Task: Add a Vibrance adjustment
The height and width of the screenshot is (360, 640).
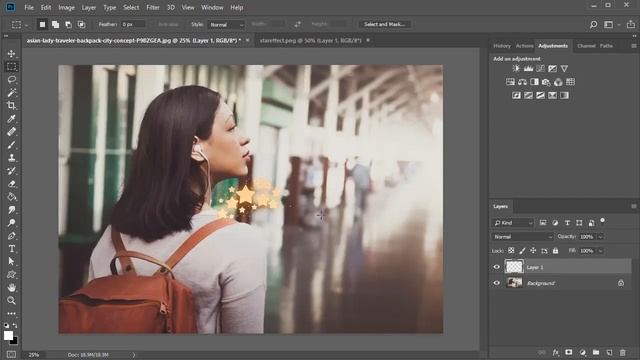Action: tap(564, 69)
